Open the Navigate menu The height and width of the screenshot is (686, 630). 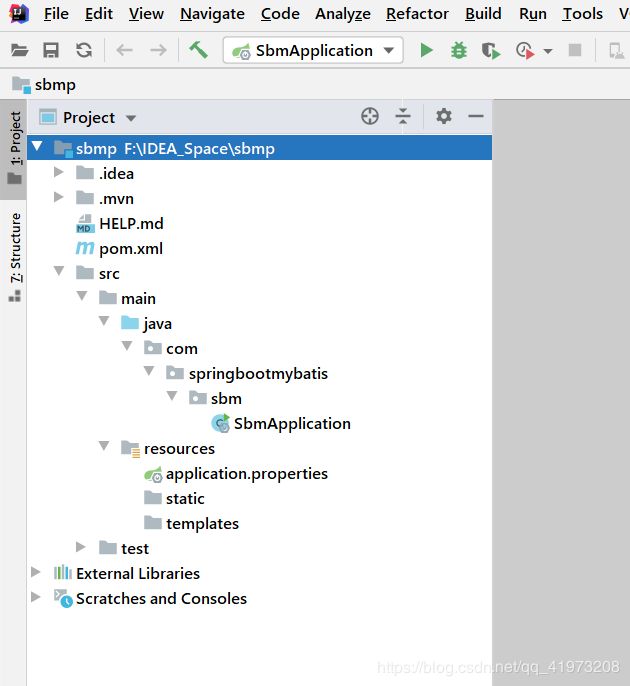point(212,14)
